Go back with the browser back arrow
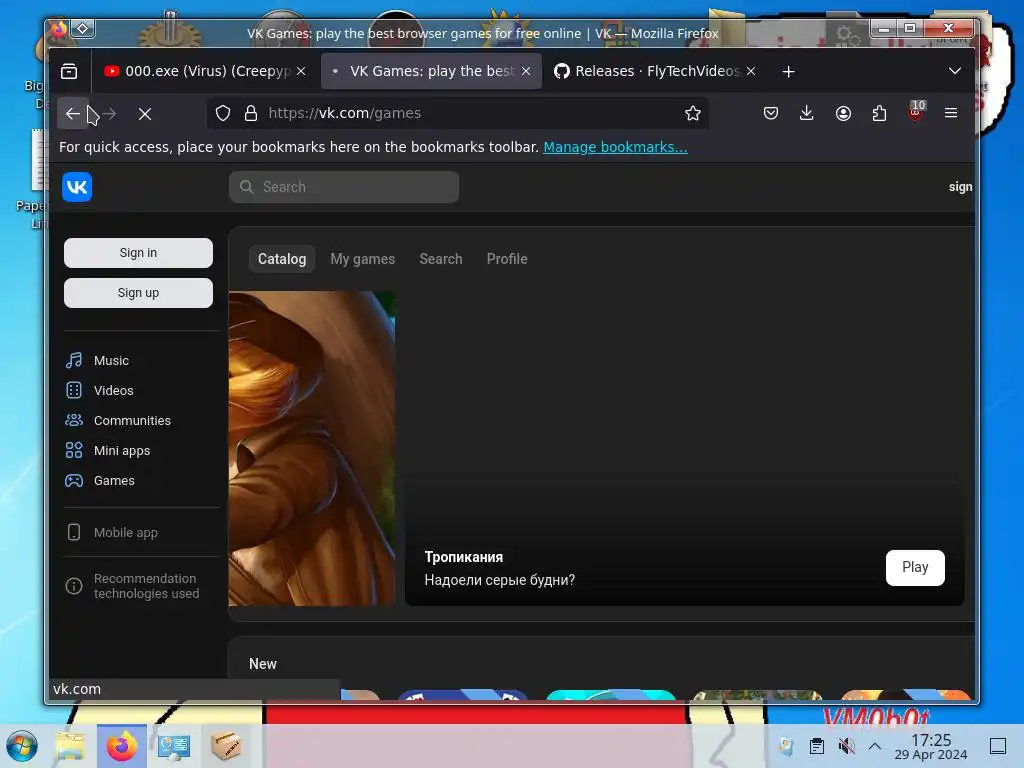The height and width of the screenshot is (768, 1024). pos(72,114)
